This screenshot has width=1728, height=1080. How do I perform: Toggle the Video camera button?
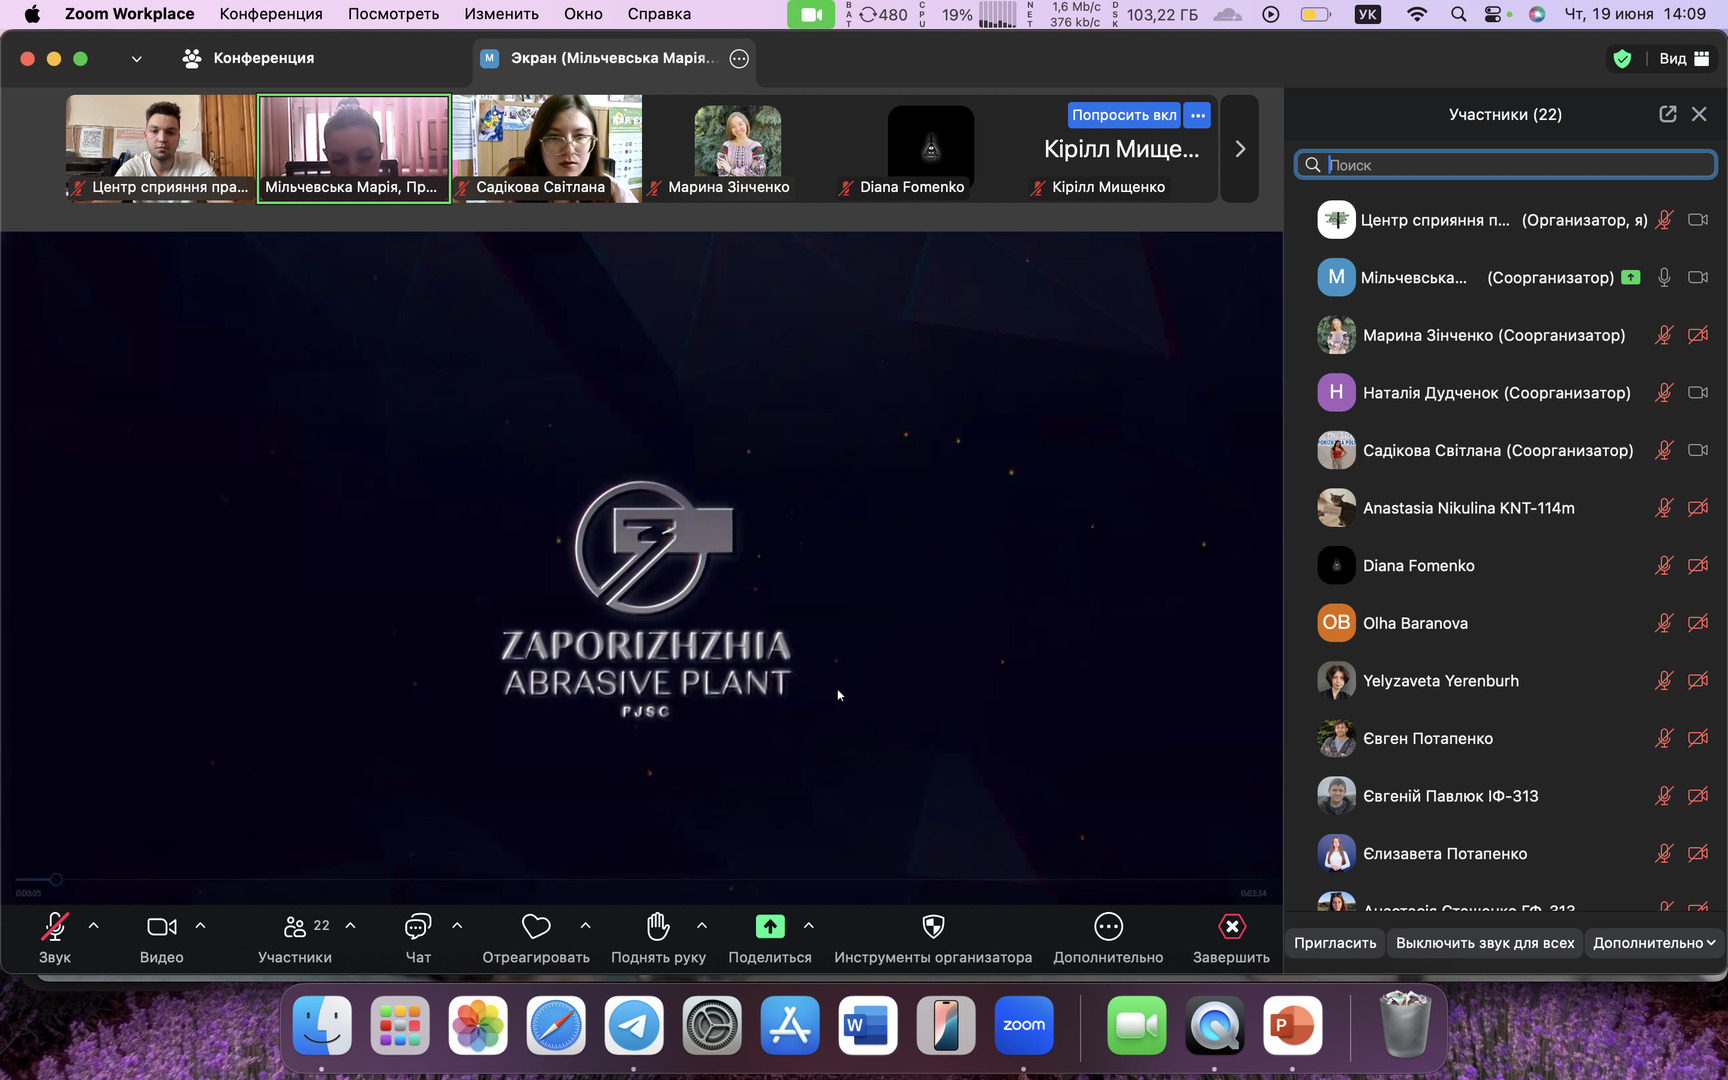(x=161, y=928)
